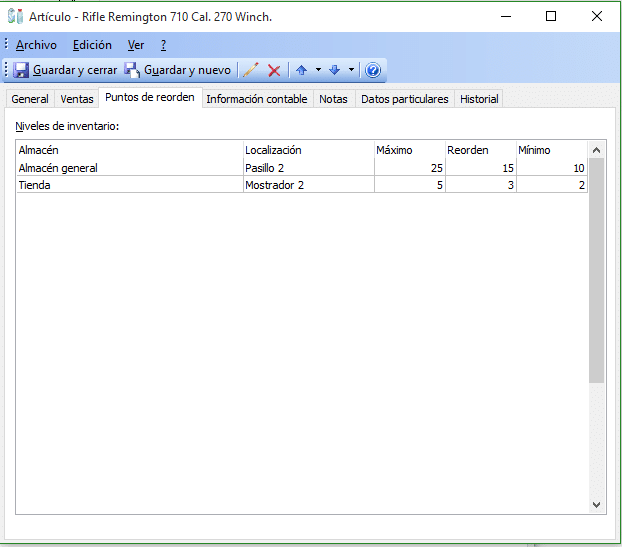Switch to the Ventas tab
The width and height of the screenshot is (622, 547).
click(x=77, y=99)
